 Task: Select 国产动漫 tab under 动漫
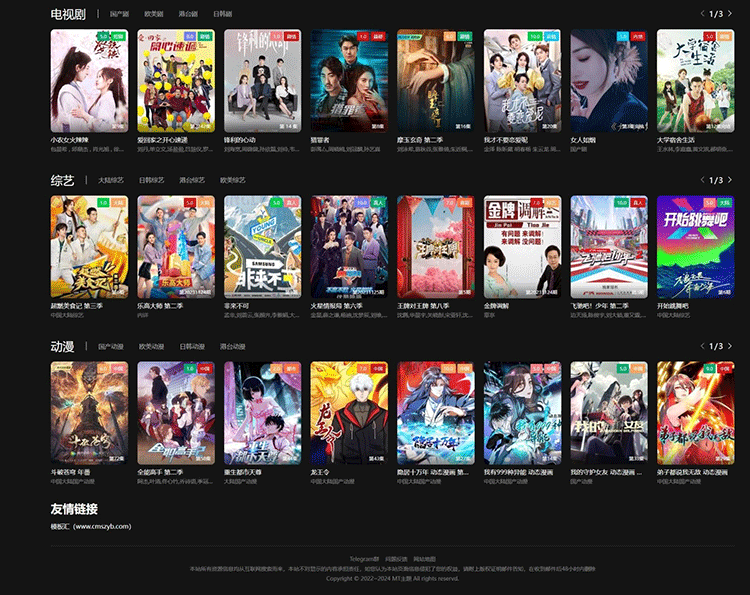tap(111, 346)
